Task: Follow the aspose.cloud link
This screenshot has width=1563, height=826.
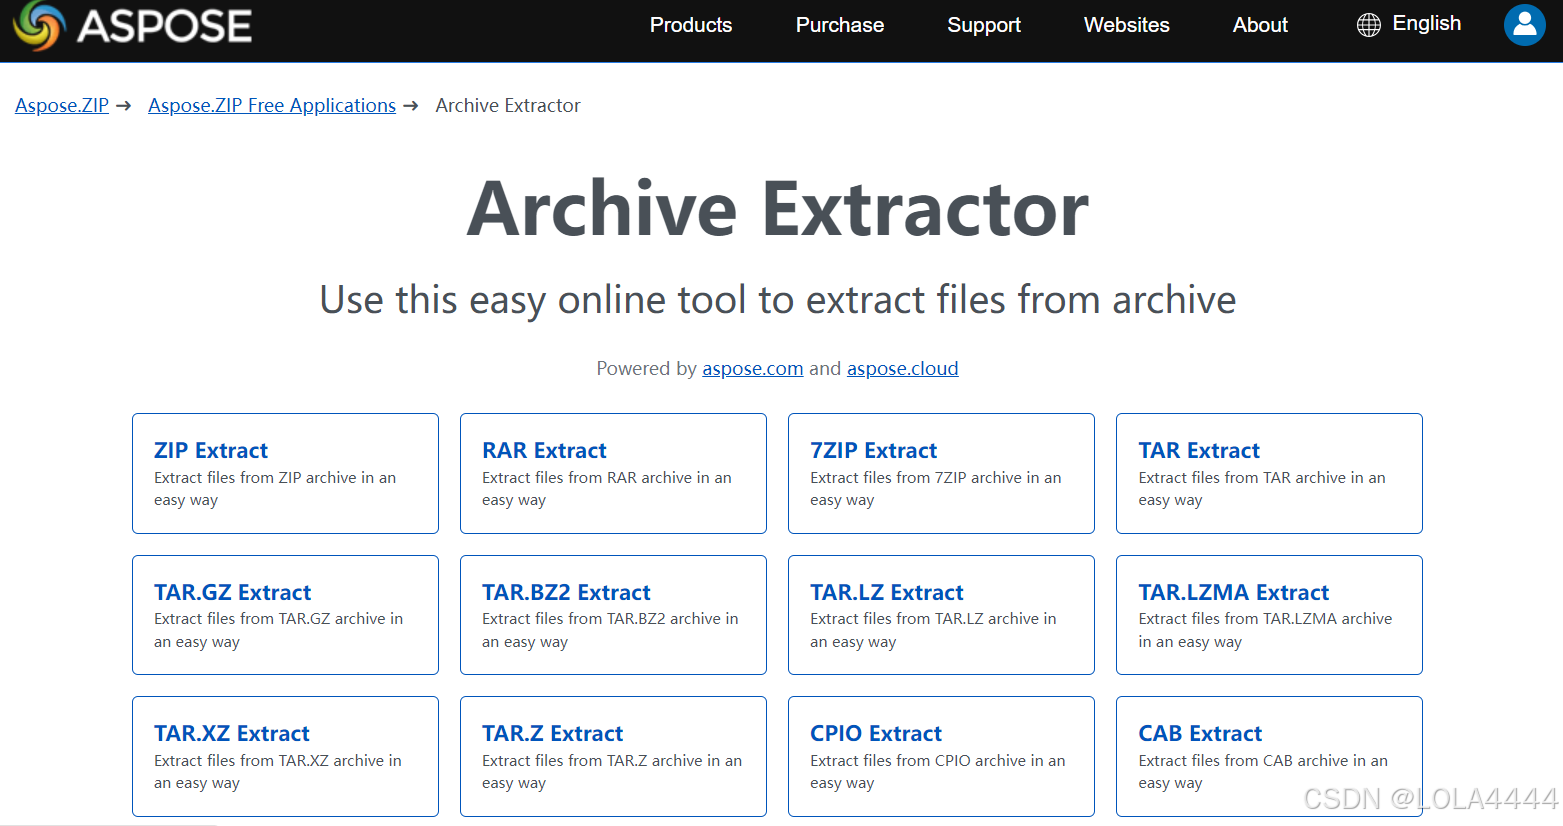Action: click(903, 369)
